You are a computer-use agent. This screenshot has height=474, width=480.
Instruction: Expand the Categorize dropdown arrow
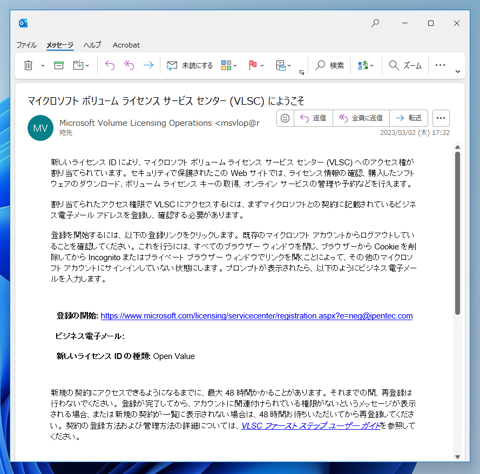click(x=235, y=66)
